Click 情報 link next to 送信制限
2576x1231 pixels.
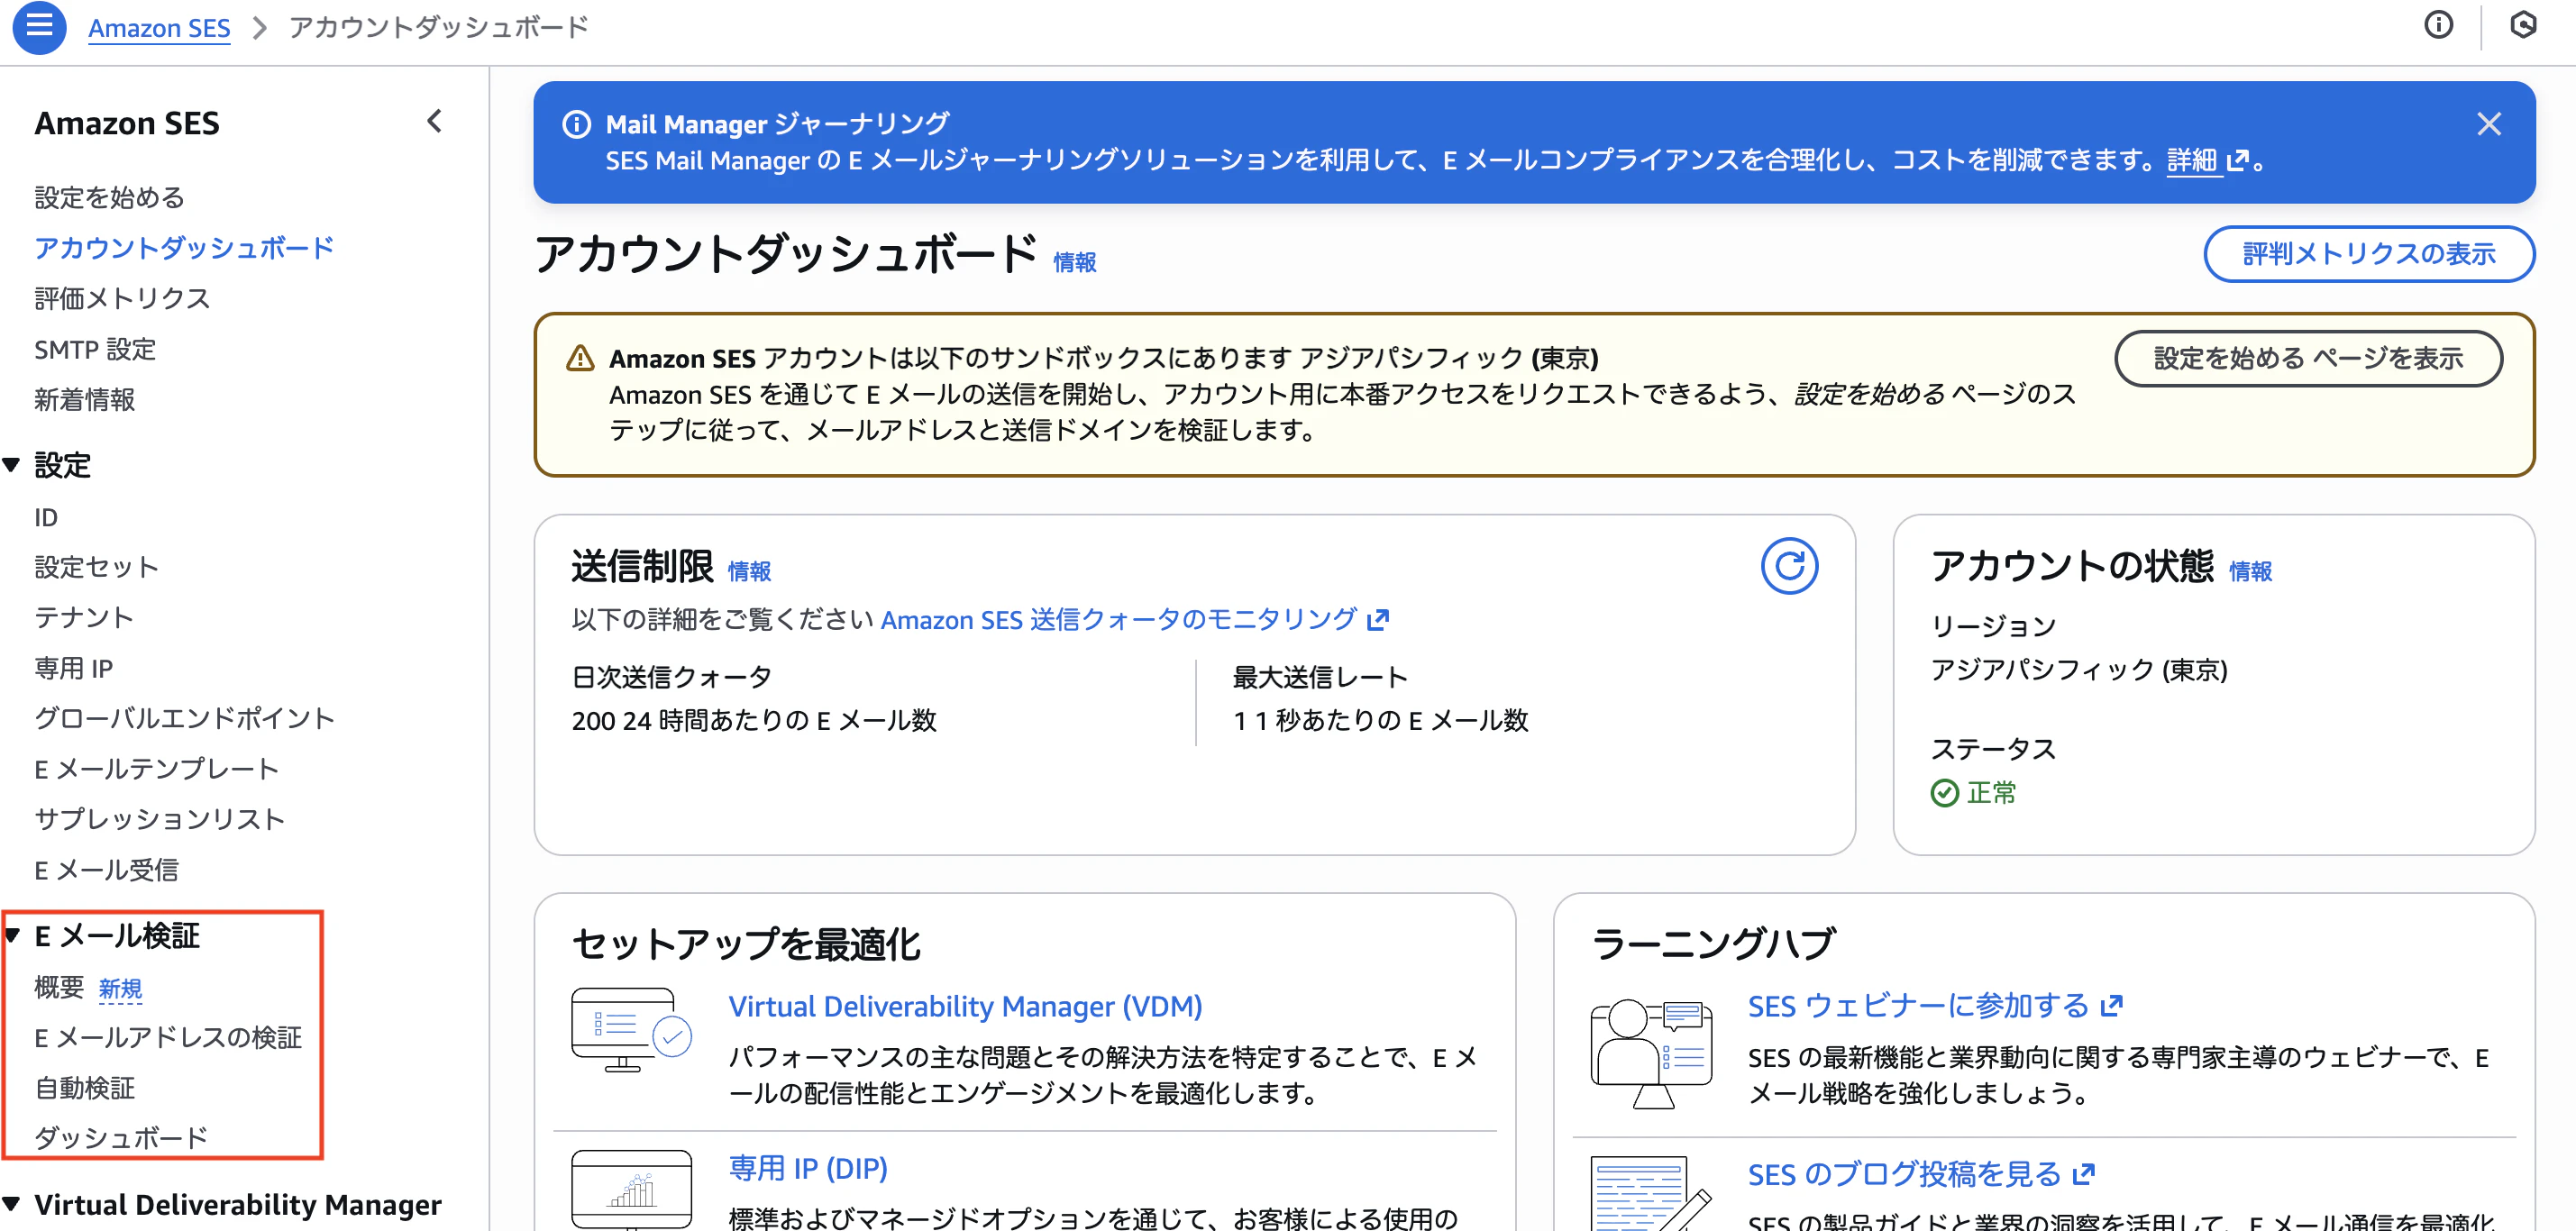[x=749, y=571]
